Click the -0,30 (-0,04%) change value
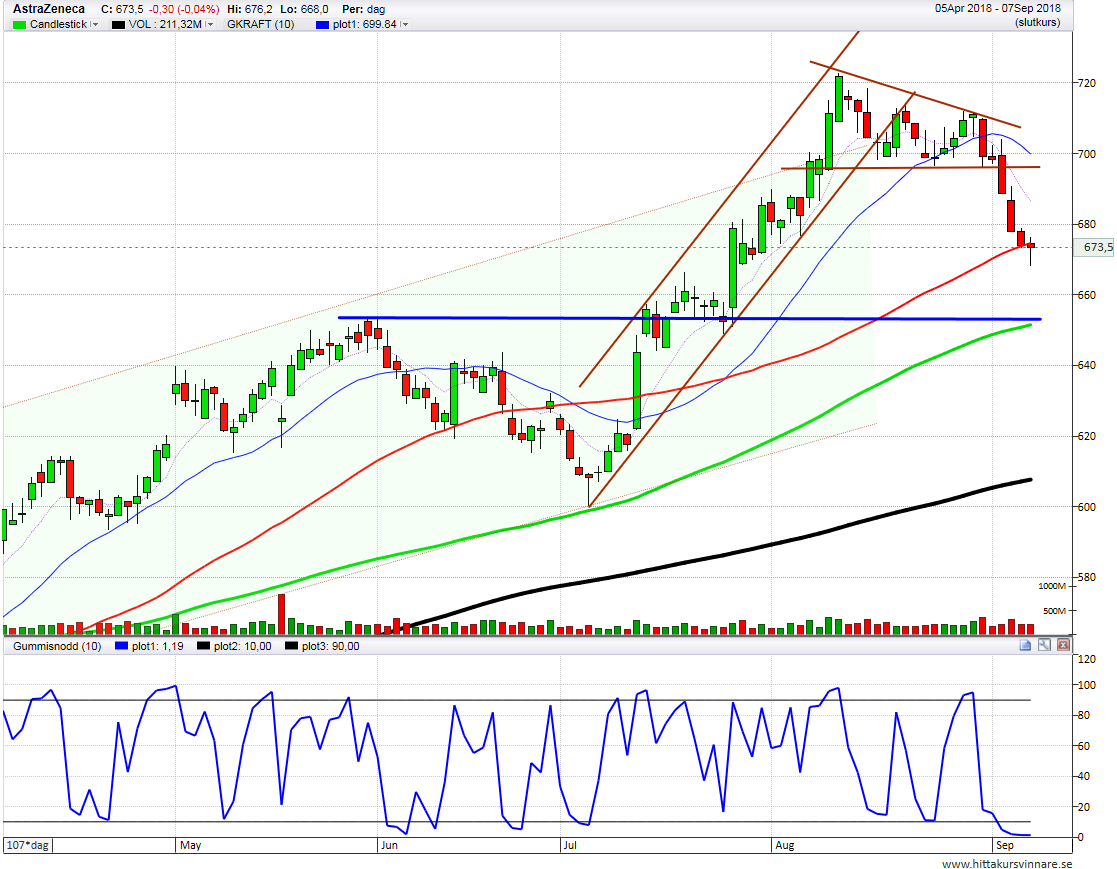 [x=184, y=9]
